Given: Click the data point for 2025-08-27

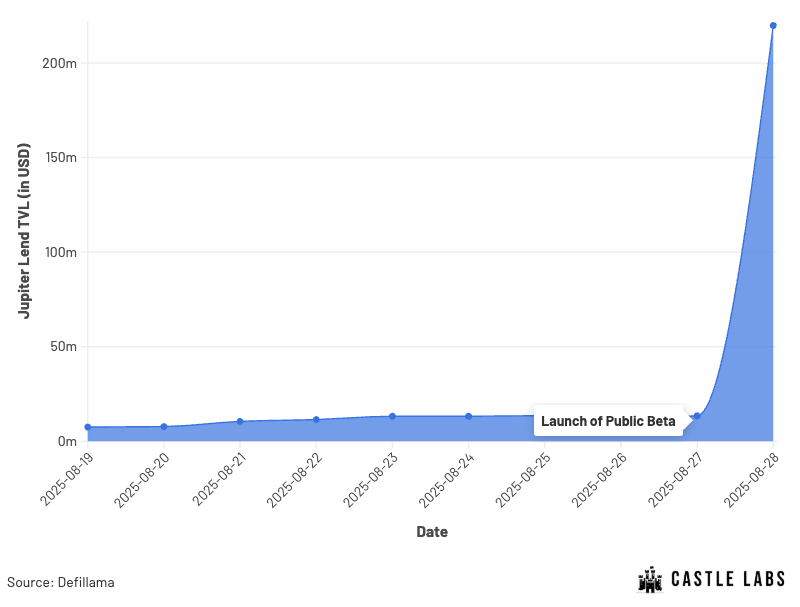Looking at the screenshot, I should (x=697, y=416).
